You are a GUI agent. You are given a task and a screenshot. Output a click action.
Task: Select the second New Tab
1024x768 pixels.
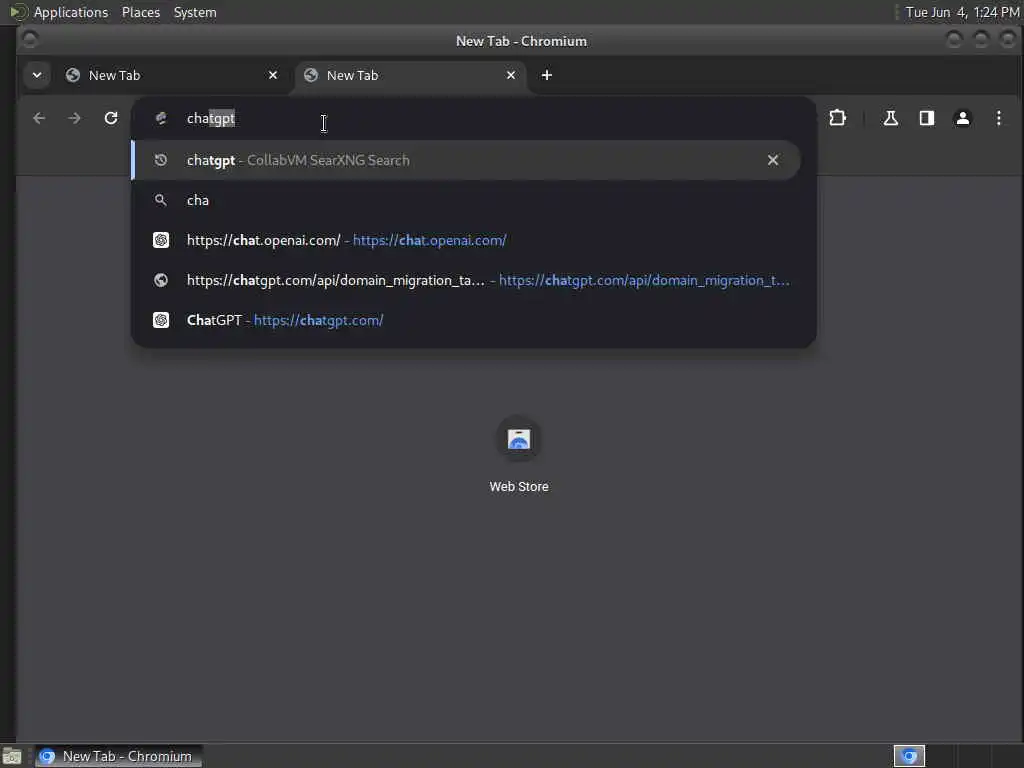411,75
